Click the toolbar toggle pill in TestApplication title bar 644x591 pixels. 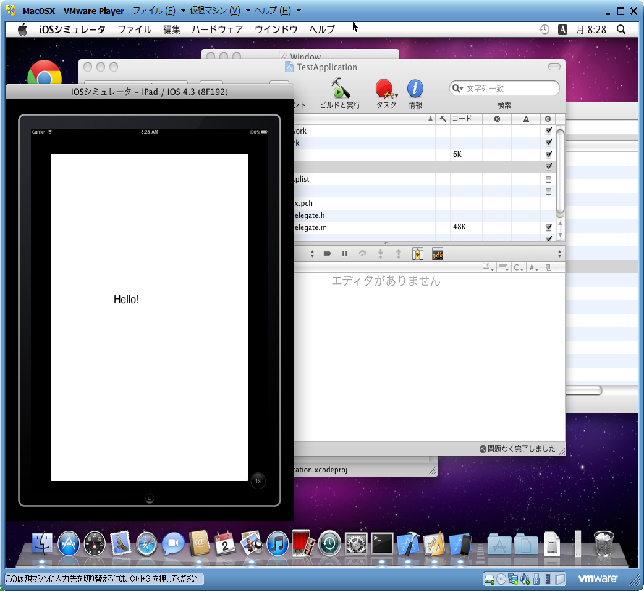(x=554, y=67)
